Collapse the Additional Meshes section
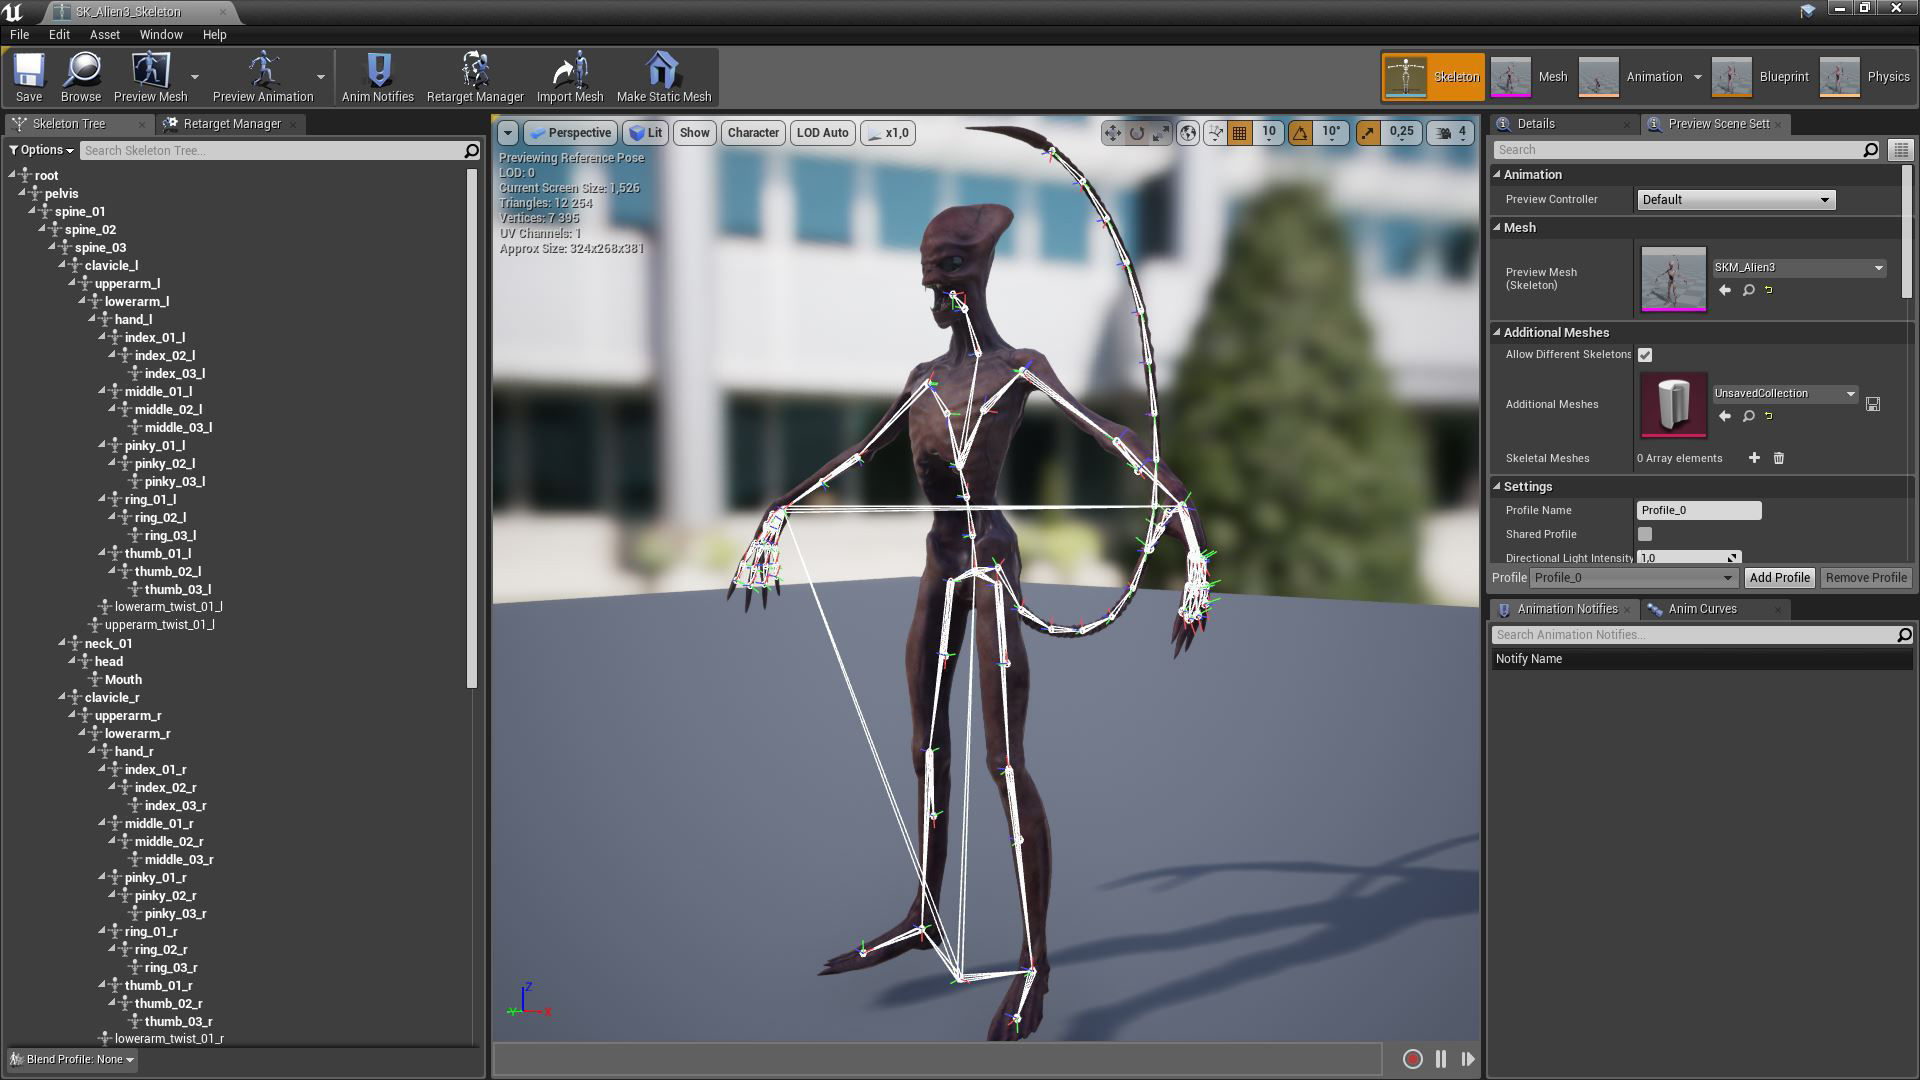The width and height of the screenshot is (1920, 1080). [1497, 333]
